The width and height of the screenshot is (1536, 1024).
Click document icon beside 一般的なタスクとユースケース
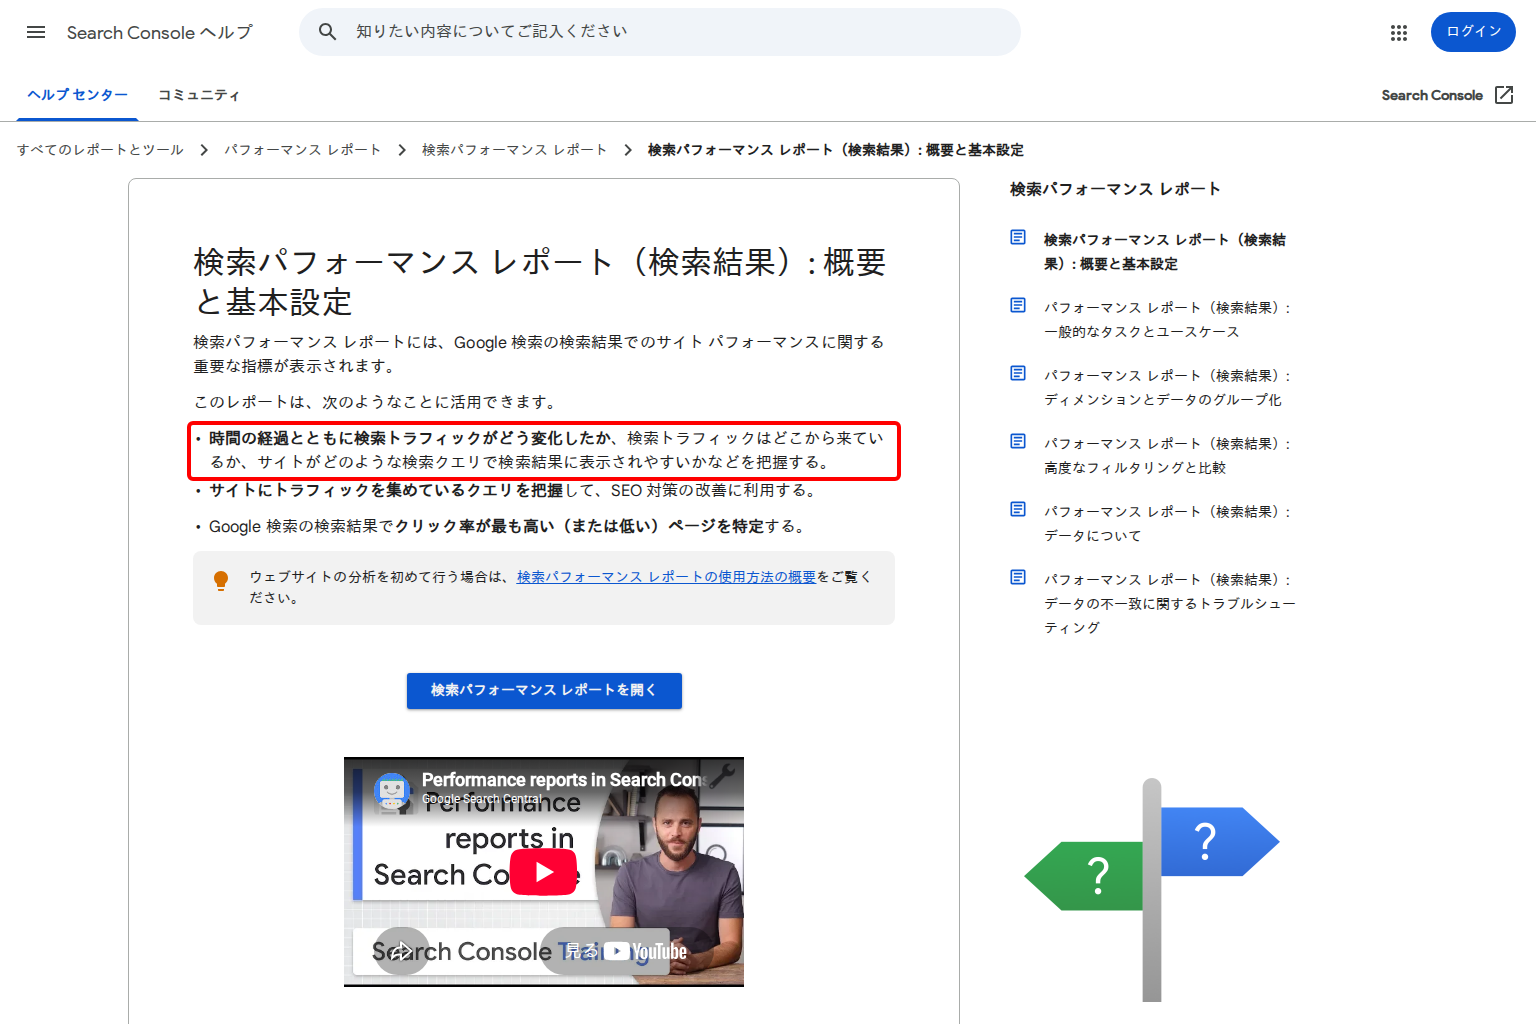(1018, 305)
